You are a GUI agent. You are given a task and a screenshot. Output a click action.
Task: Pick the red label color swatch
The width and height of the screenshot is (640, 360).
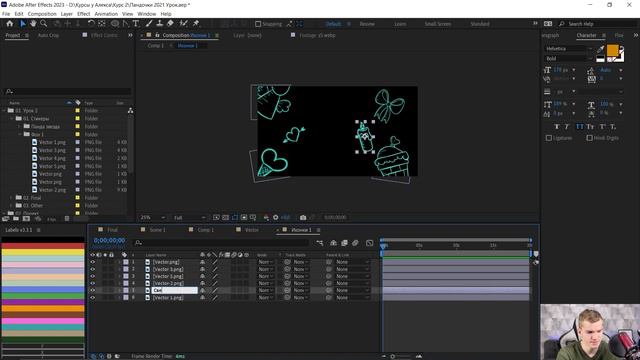point(43,246)
